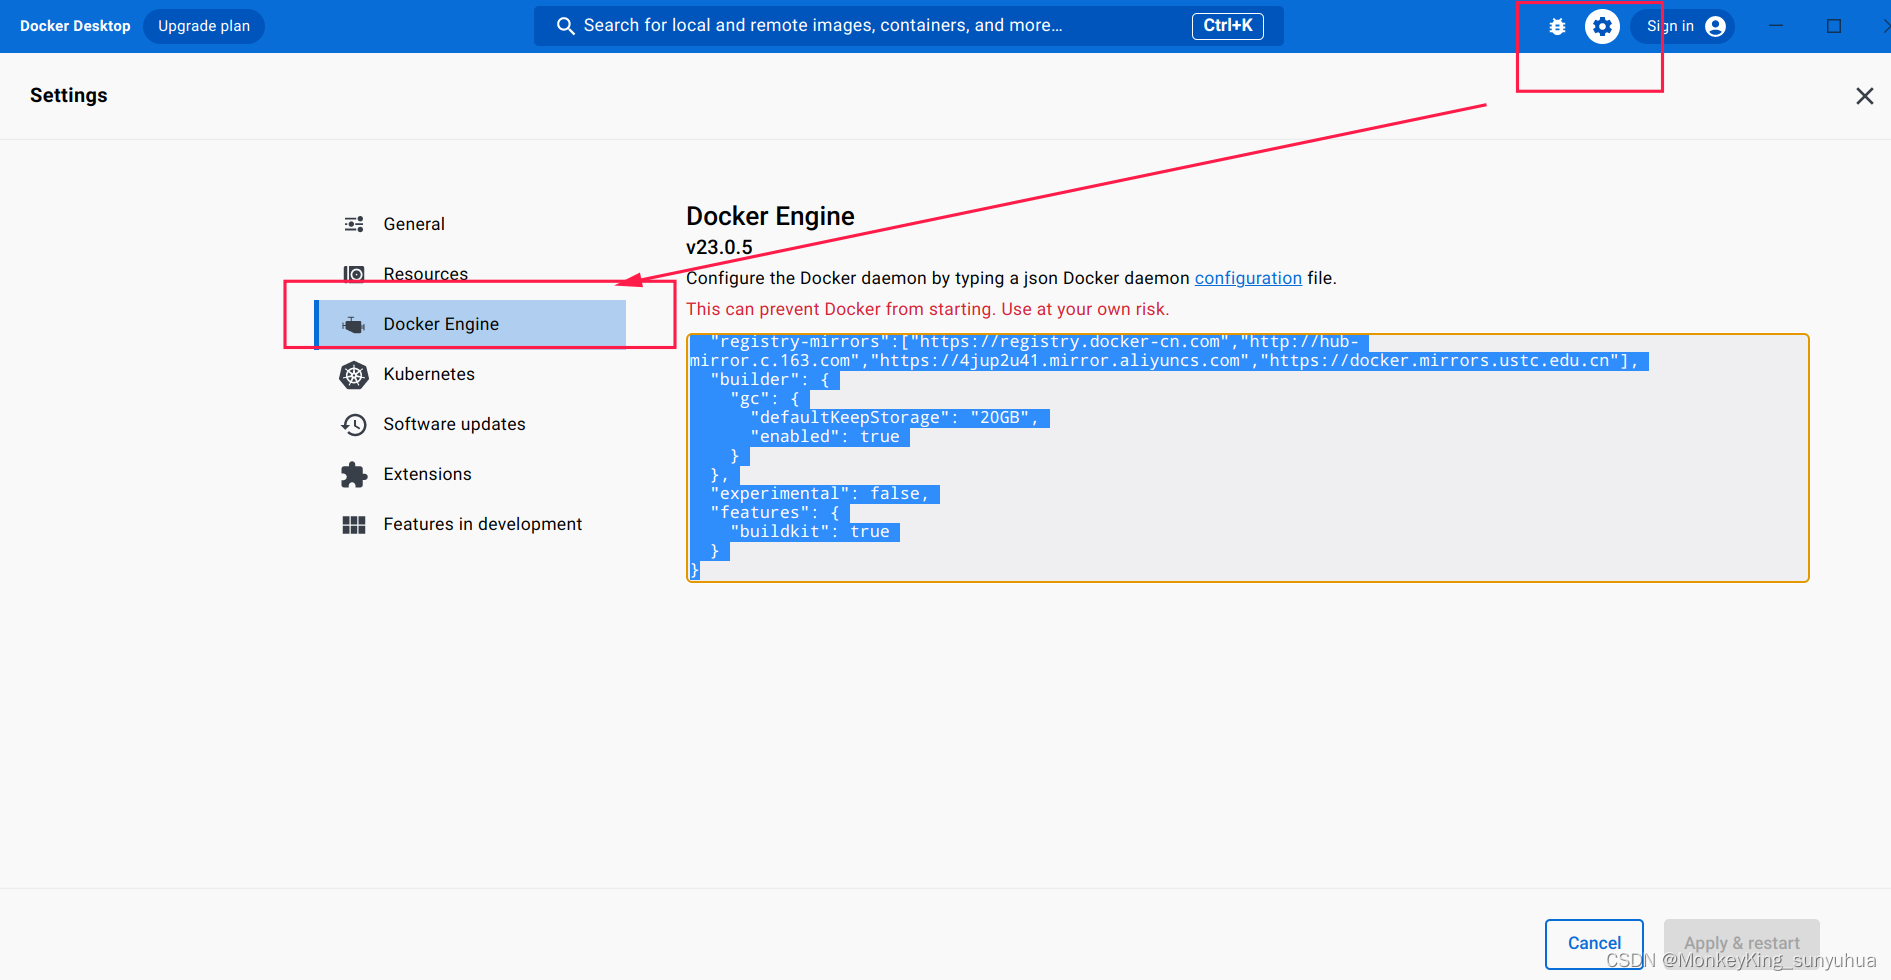Click the Software updates history icon
1891x980 pixels.
[354, 425]
